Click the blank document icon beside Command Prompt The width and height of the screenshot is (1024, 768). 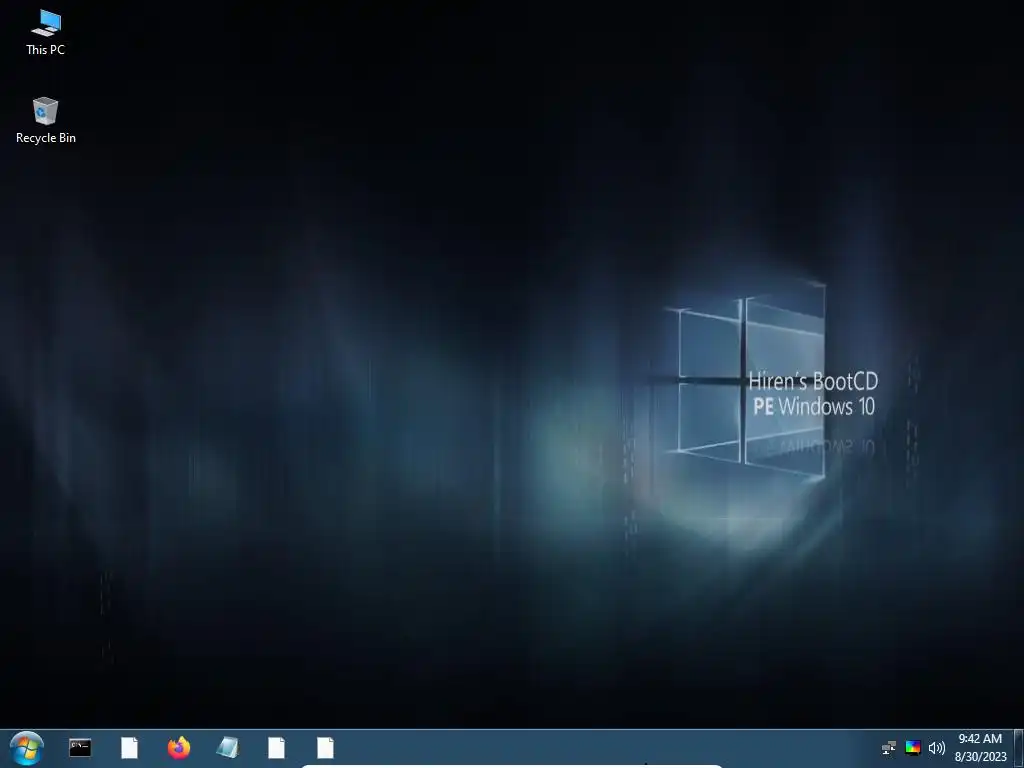coord(129,748)
